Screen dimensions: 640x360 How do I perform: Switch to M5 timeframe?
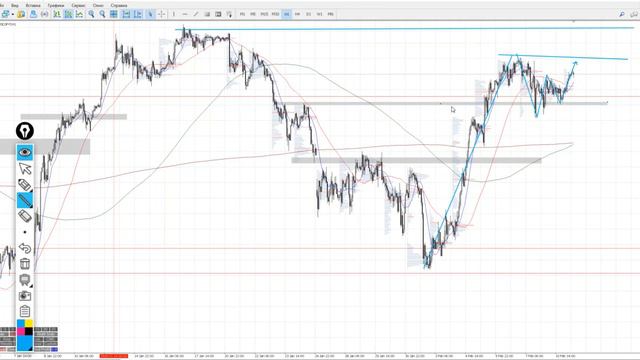tap(253, 14)
